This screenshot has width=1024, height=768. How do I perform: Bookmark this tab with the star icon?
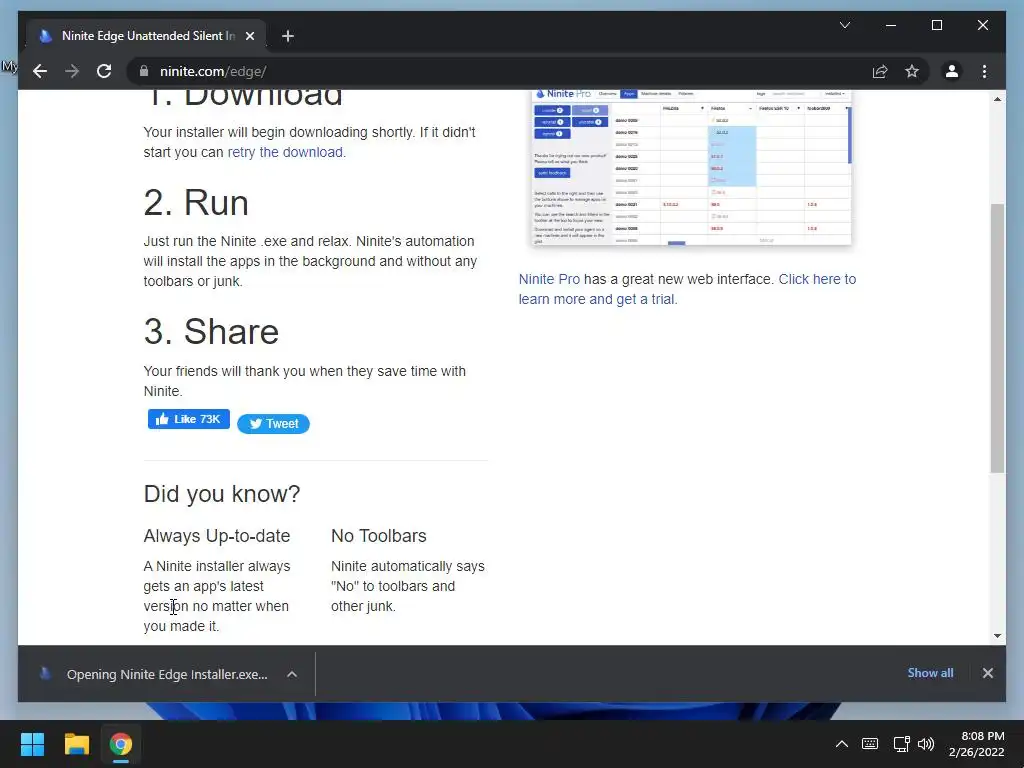pyautogui.click(x=912, y=71)
